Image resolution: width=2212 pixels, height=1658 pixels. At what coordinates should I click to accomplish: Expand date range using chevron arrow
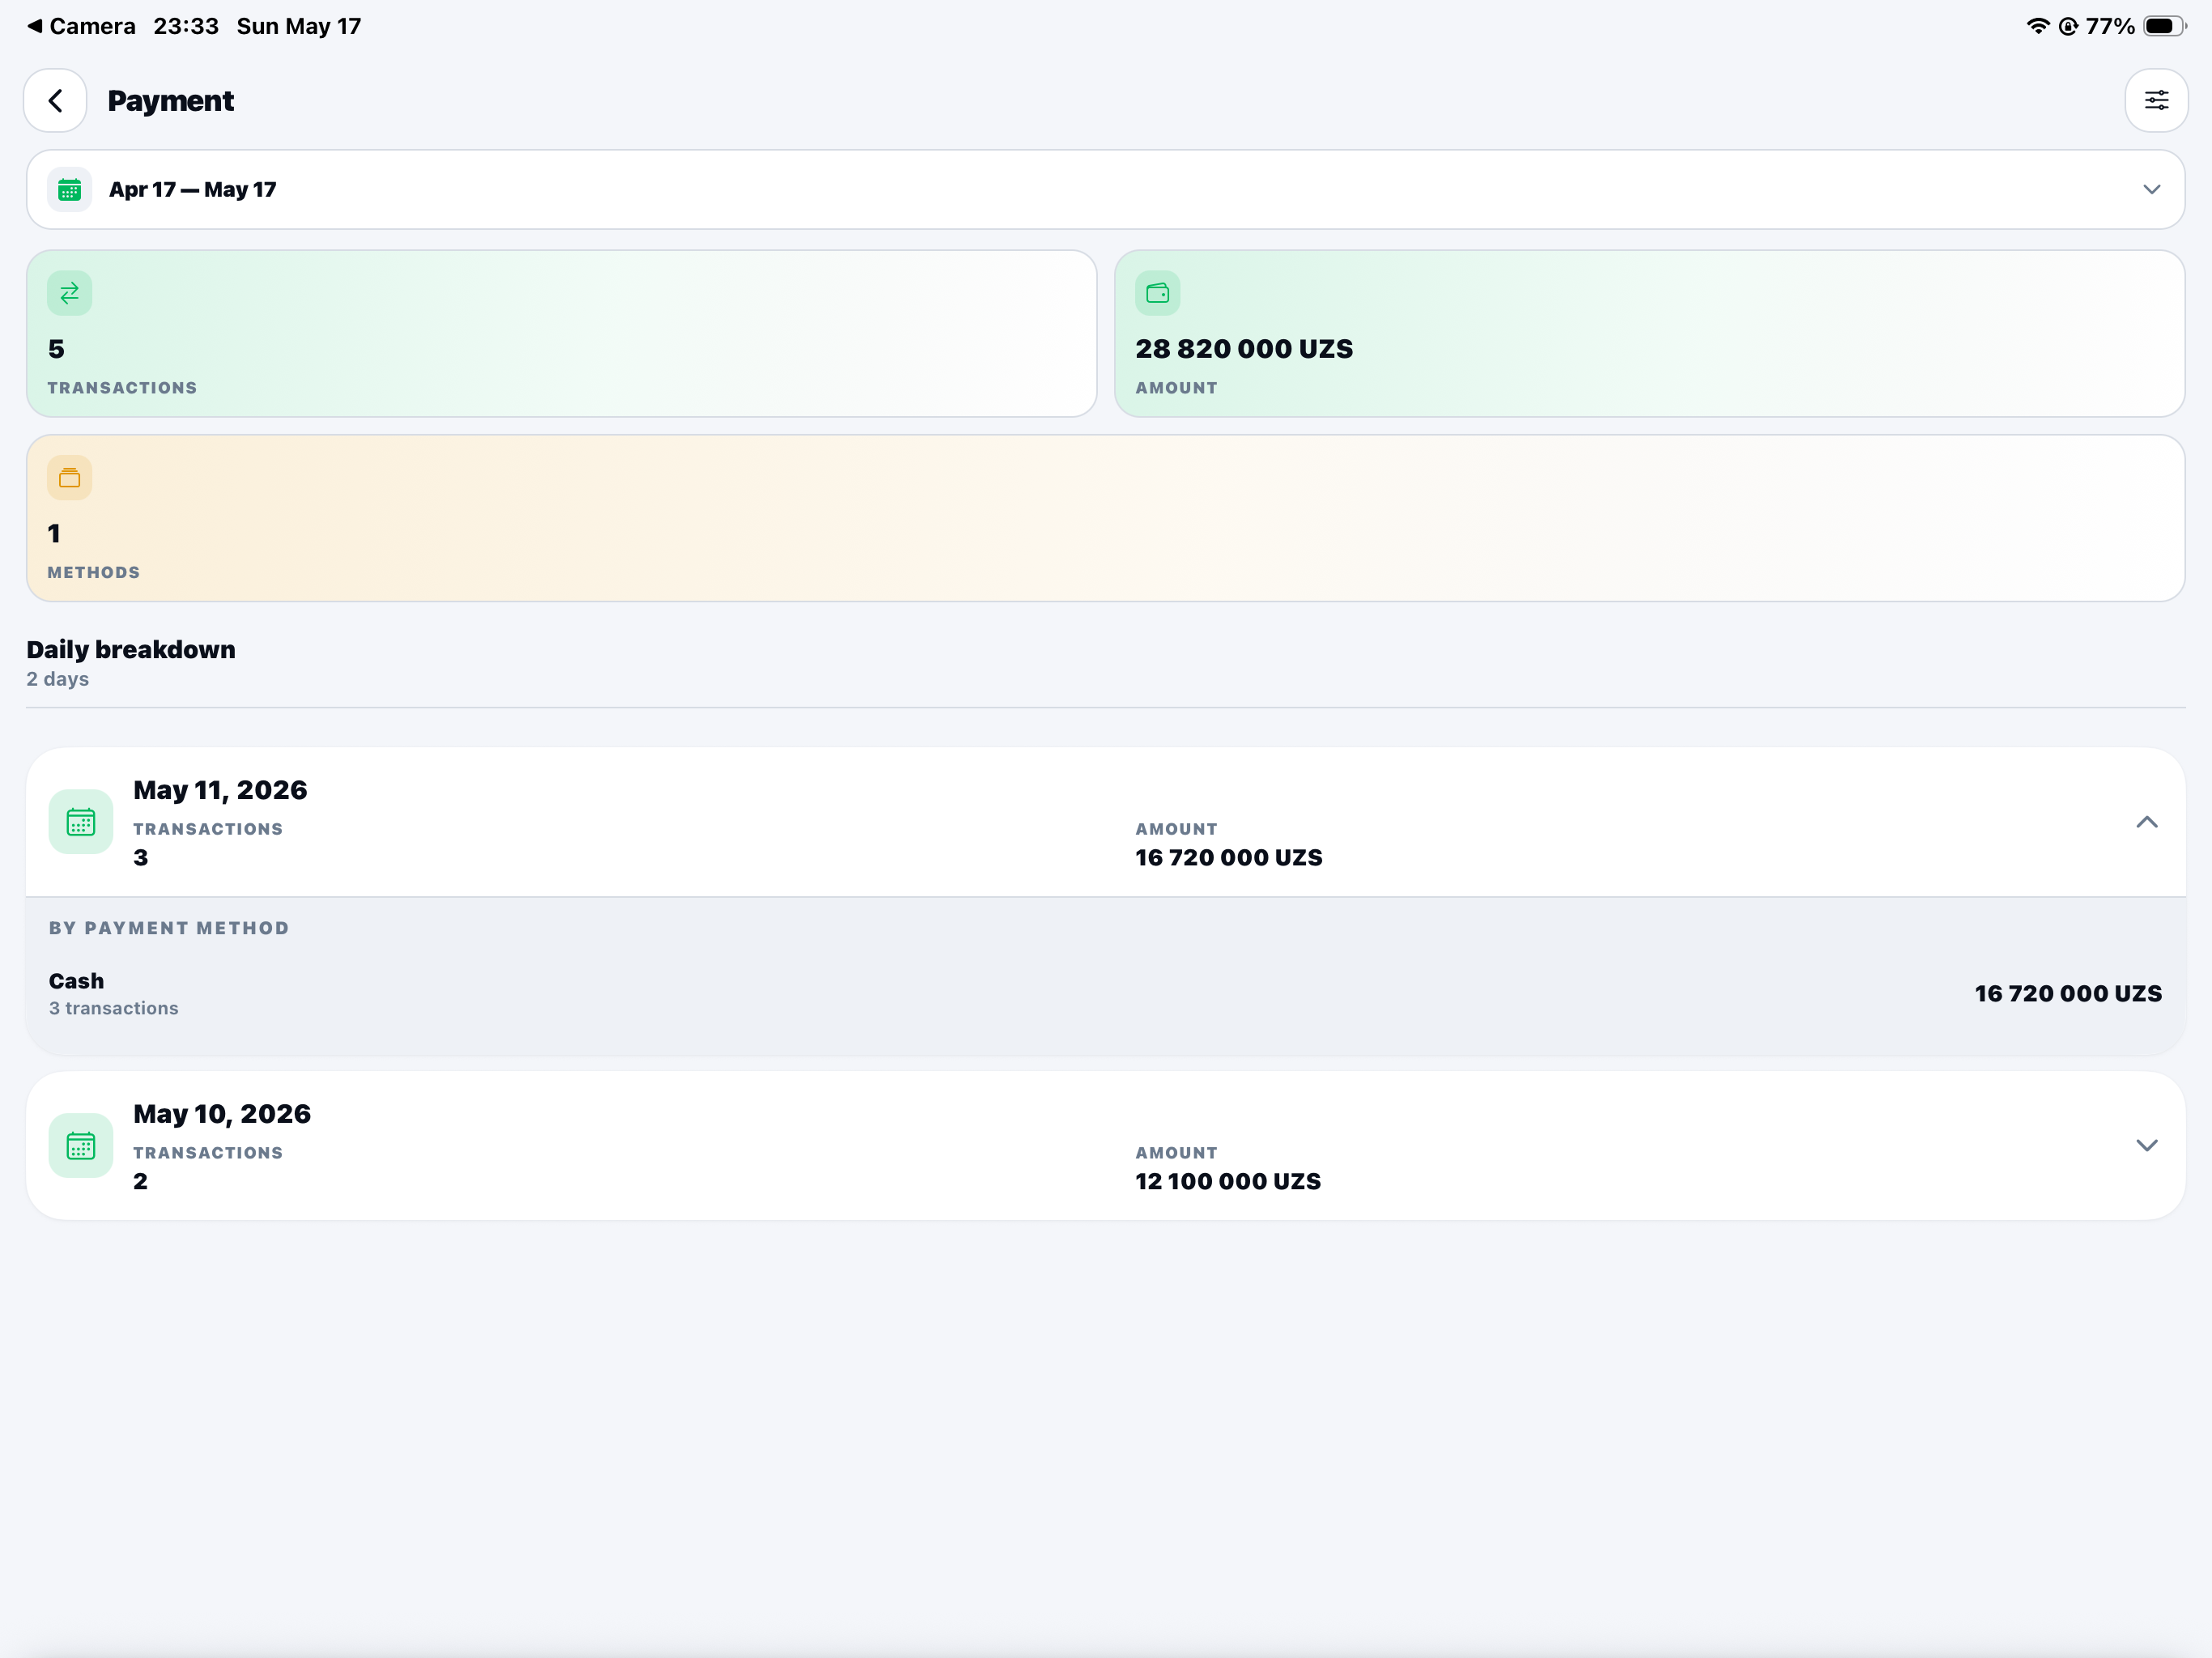(x=2151, y=190)
